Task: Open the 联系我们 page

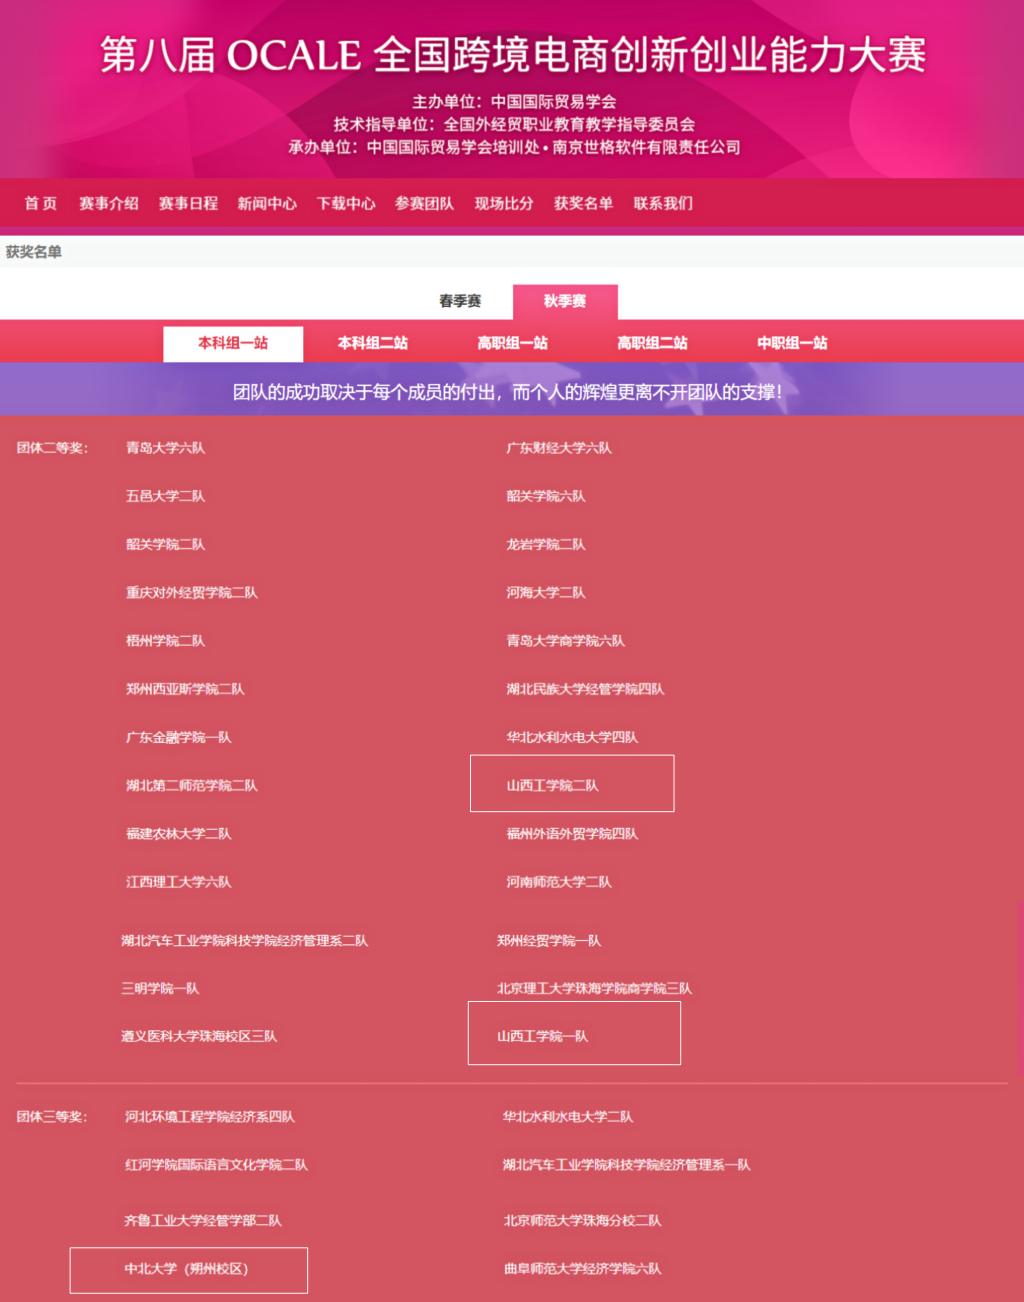Action: tap(663, 203)
